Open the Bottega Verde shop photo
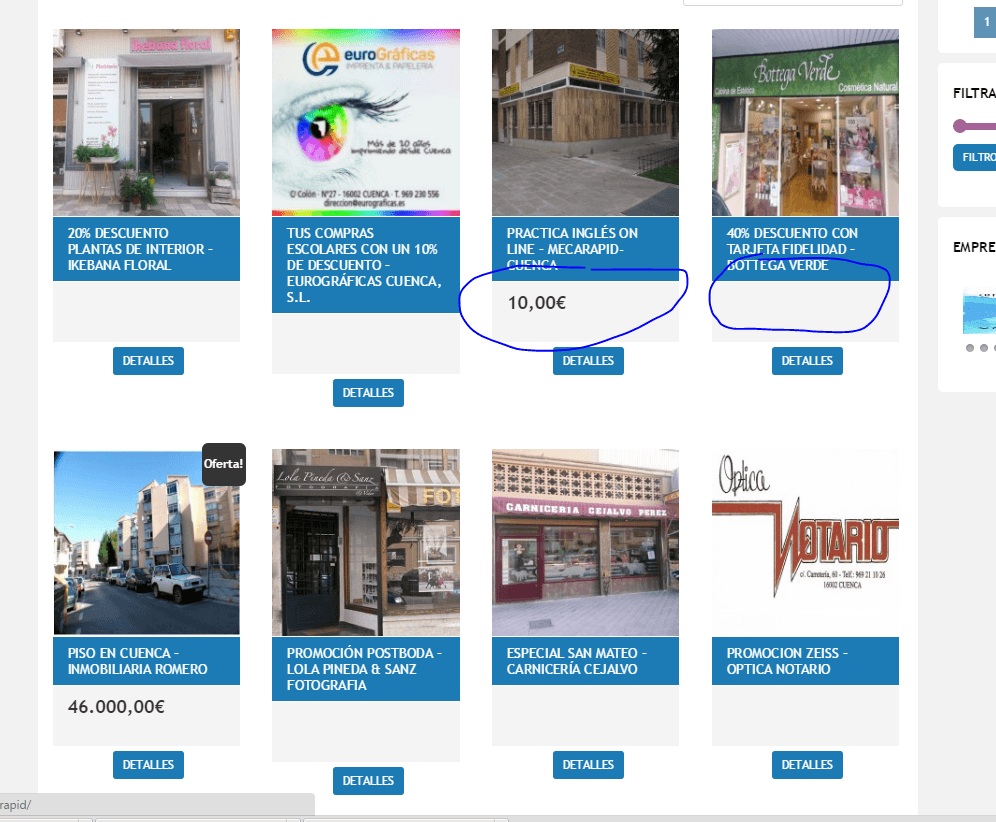The image size is (996, 822). [x=805, y=122]
